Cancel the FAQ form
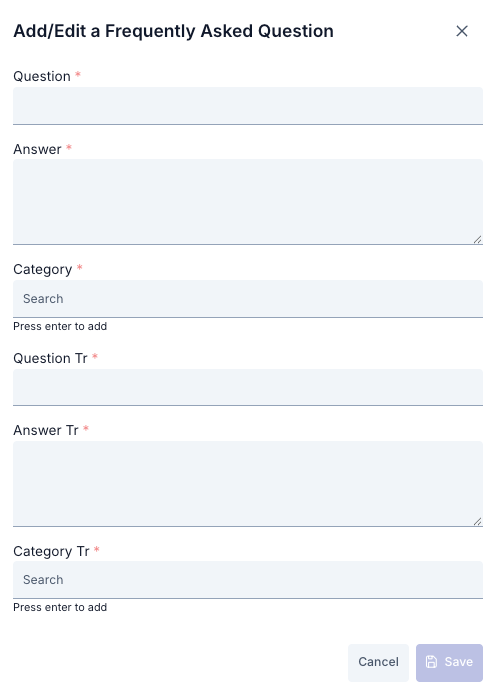 [x=378, y=662]
